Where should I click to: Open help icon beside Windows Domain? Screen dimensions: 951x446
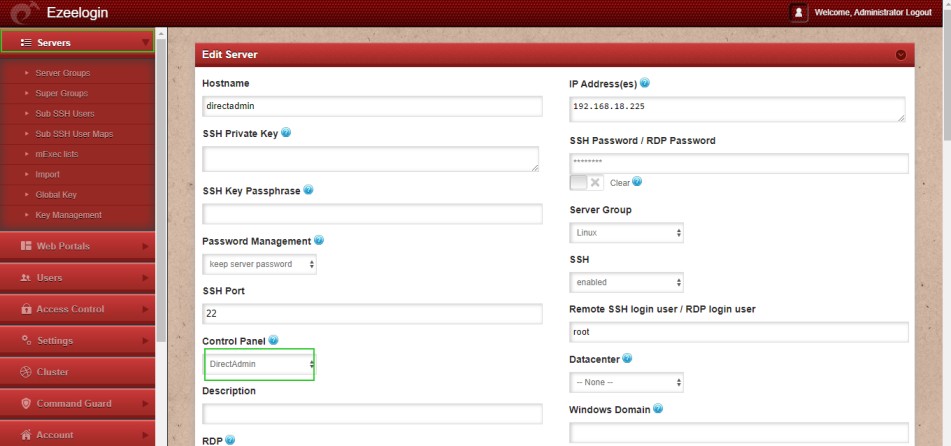coord(658,409)
